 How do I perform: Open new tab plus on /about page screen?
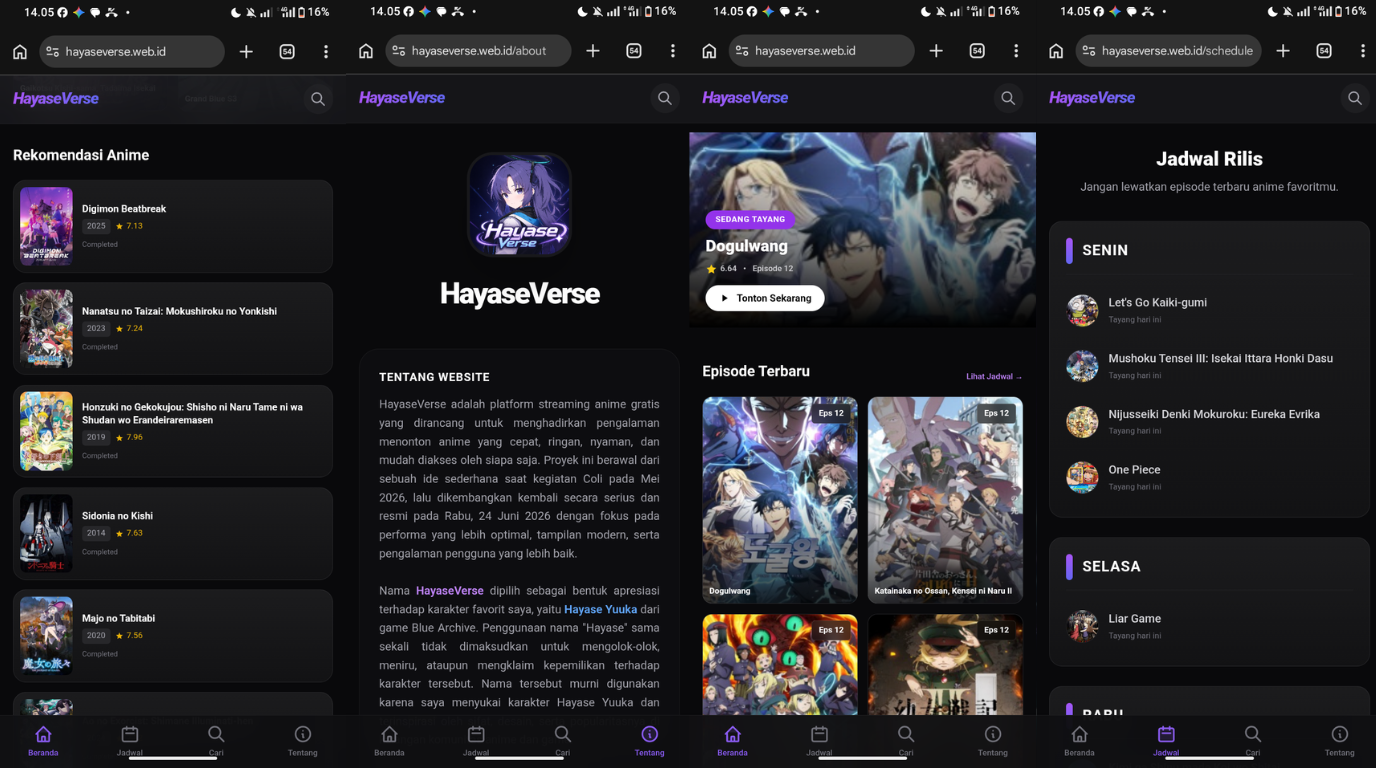pyautogui.click(x=593, y=51)
